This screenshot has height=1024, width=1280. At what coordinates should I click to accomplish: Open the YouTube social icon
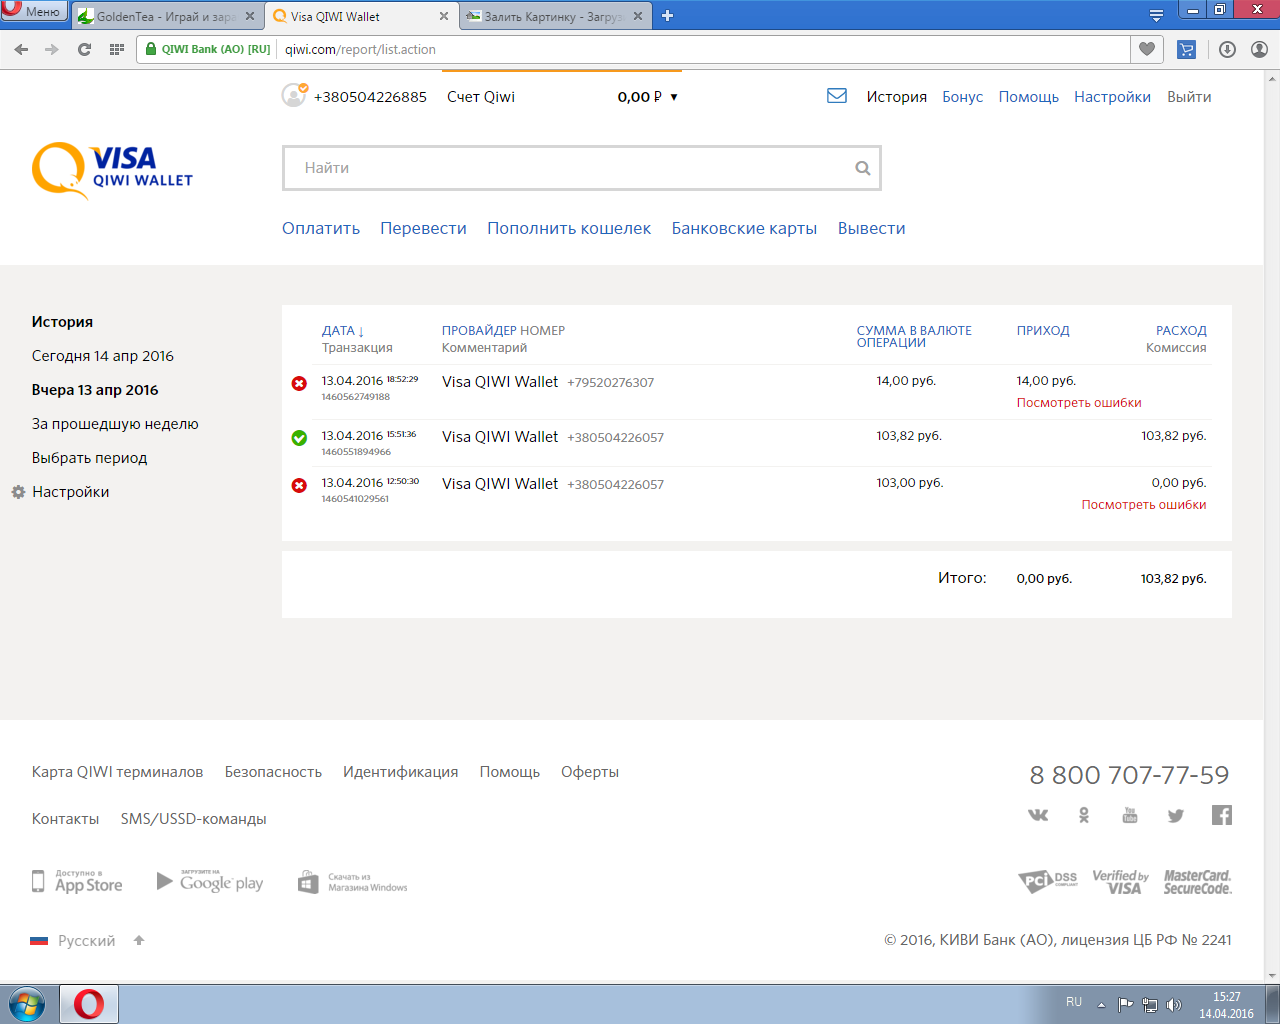[x=1130, y=815]
